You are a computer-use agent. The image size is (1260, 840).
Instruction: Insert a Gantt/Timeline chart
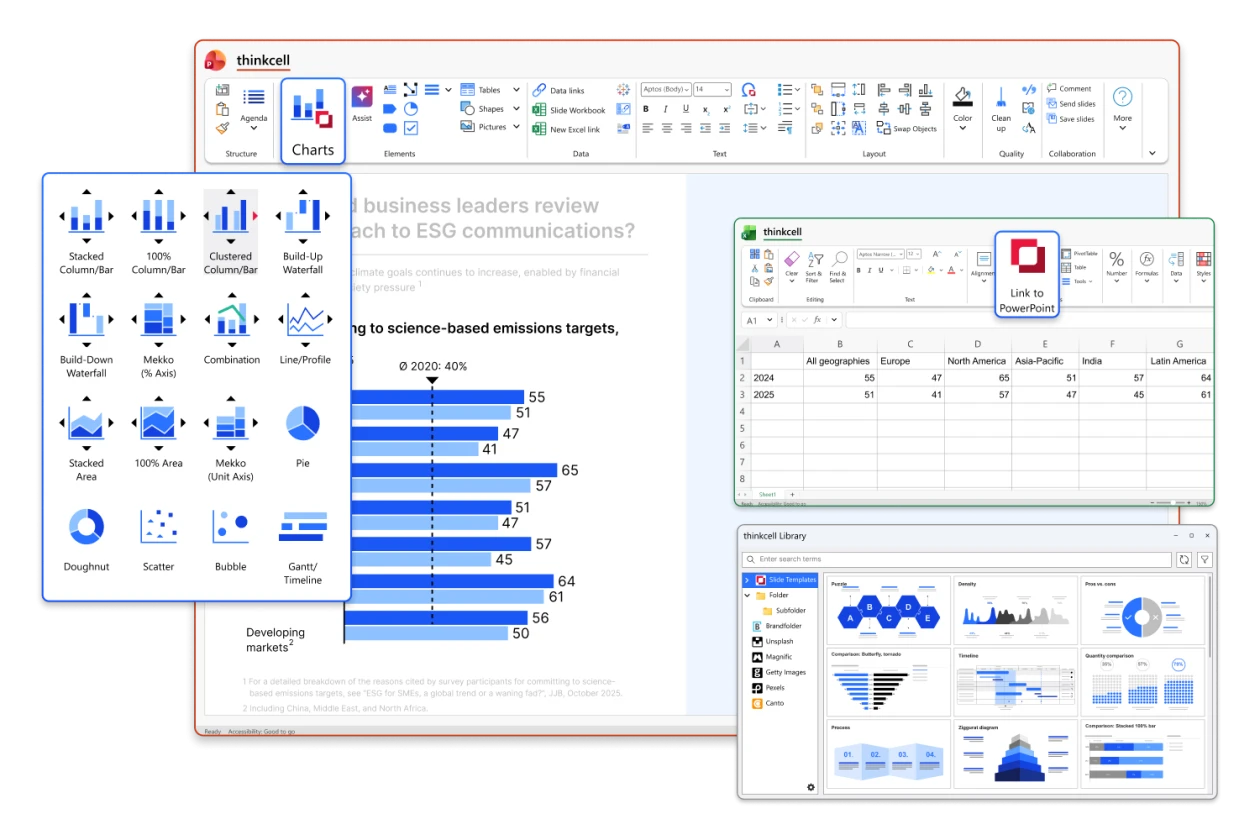(302, 547)
